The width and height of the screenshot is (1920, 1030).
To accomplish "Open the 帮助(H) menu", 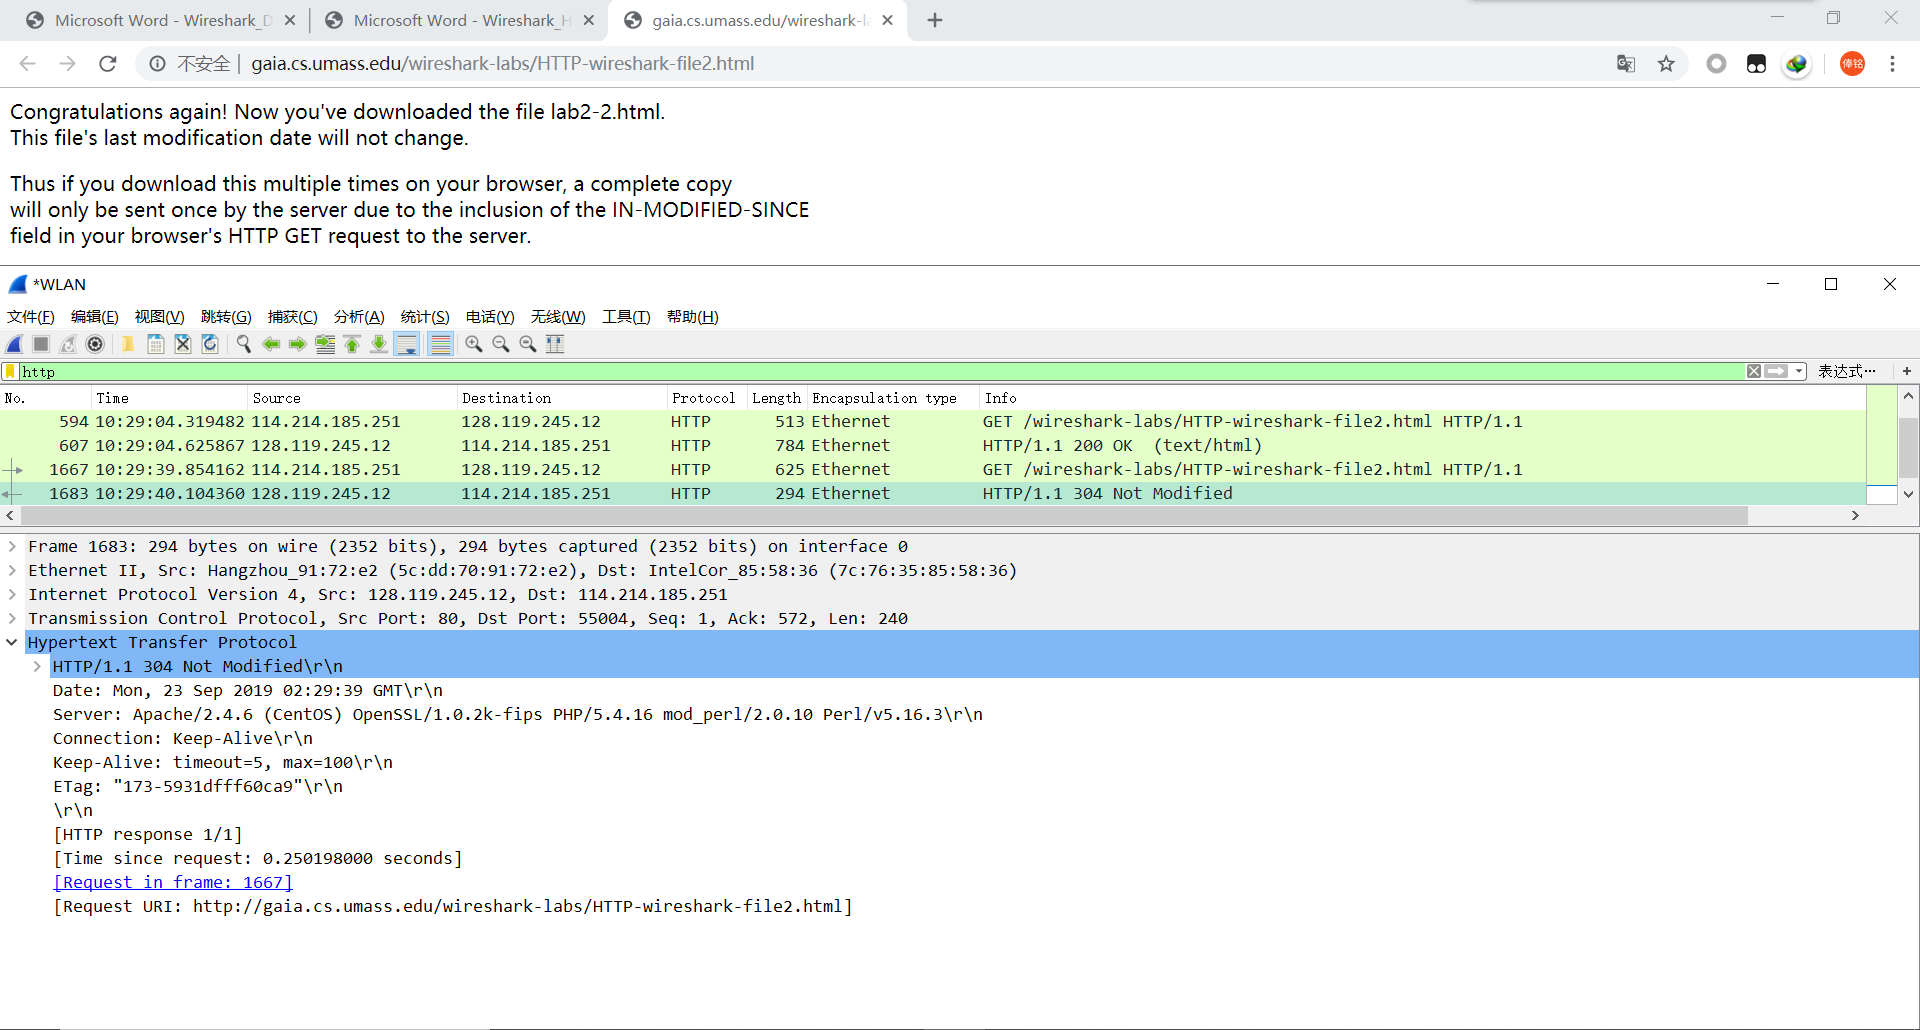I will (693, 317).
